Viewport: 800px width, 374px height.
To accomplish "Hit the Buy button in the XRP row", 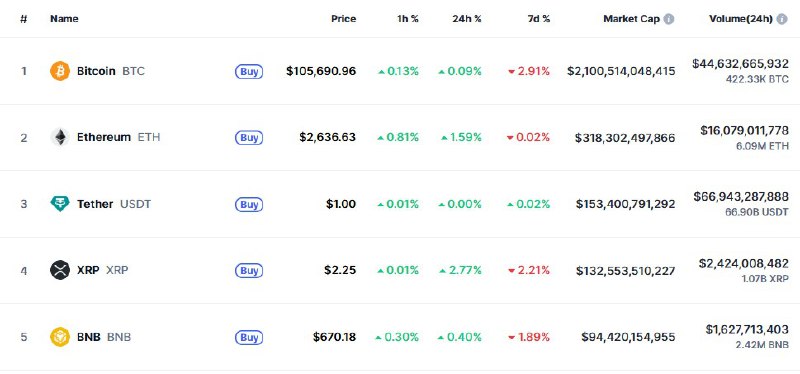I will 249,270.
